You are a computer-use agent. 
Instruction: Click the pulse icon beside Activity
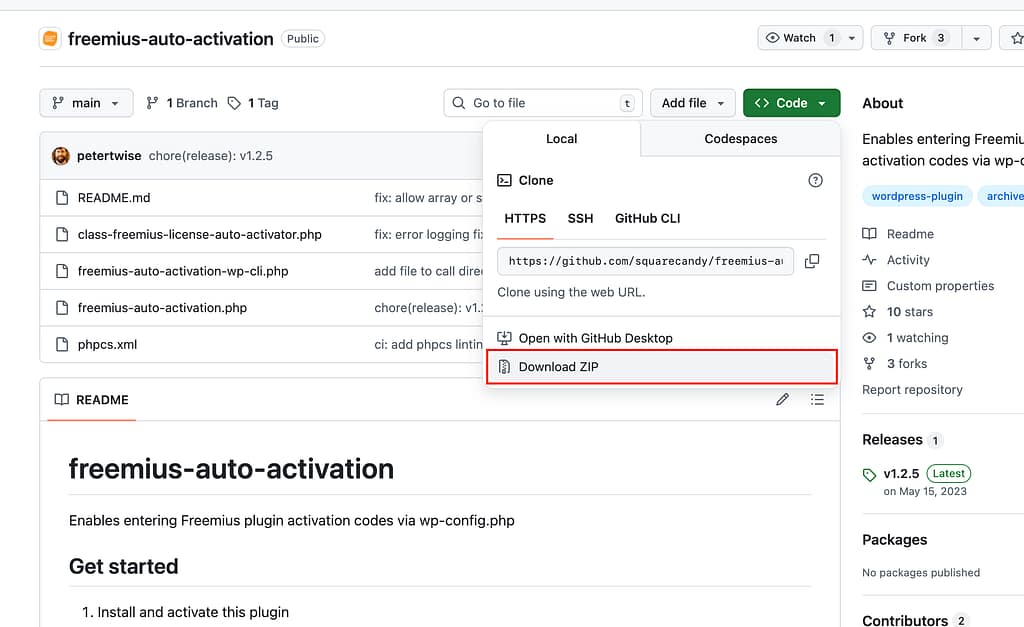pos(869,259)
